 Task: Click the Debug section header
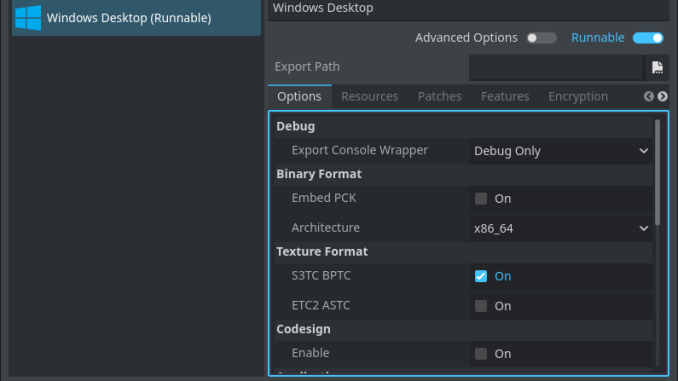pos(463,126)
